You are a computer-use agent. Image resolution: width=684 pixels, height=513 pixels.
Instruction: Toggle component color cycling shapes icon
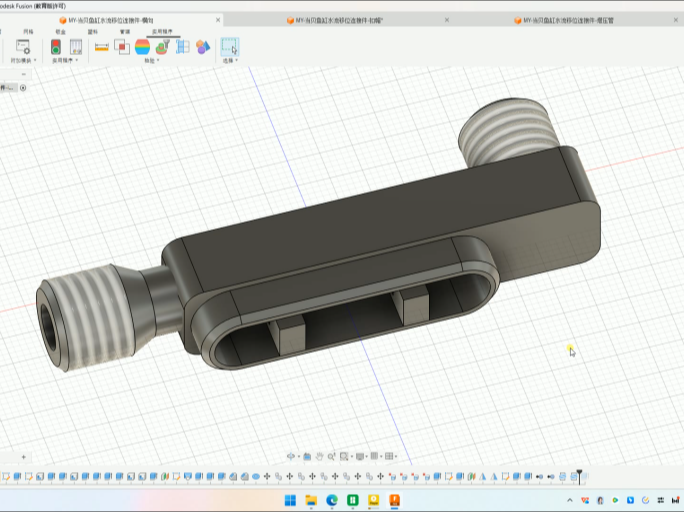click(x=203, y=47)
